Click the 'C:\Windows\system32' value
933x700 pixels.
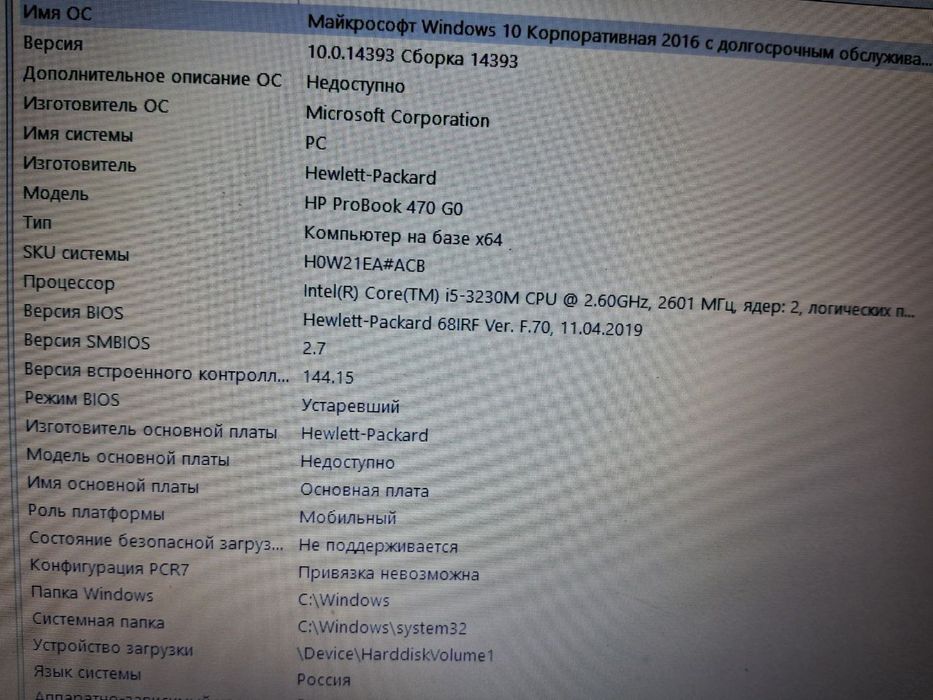coord(381,627)
